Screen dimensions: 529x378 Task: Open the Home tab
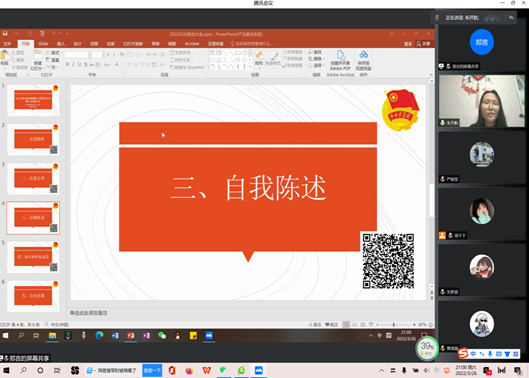click(26, 44)
